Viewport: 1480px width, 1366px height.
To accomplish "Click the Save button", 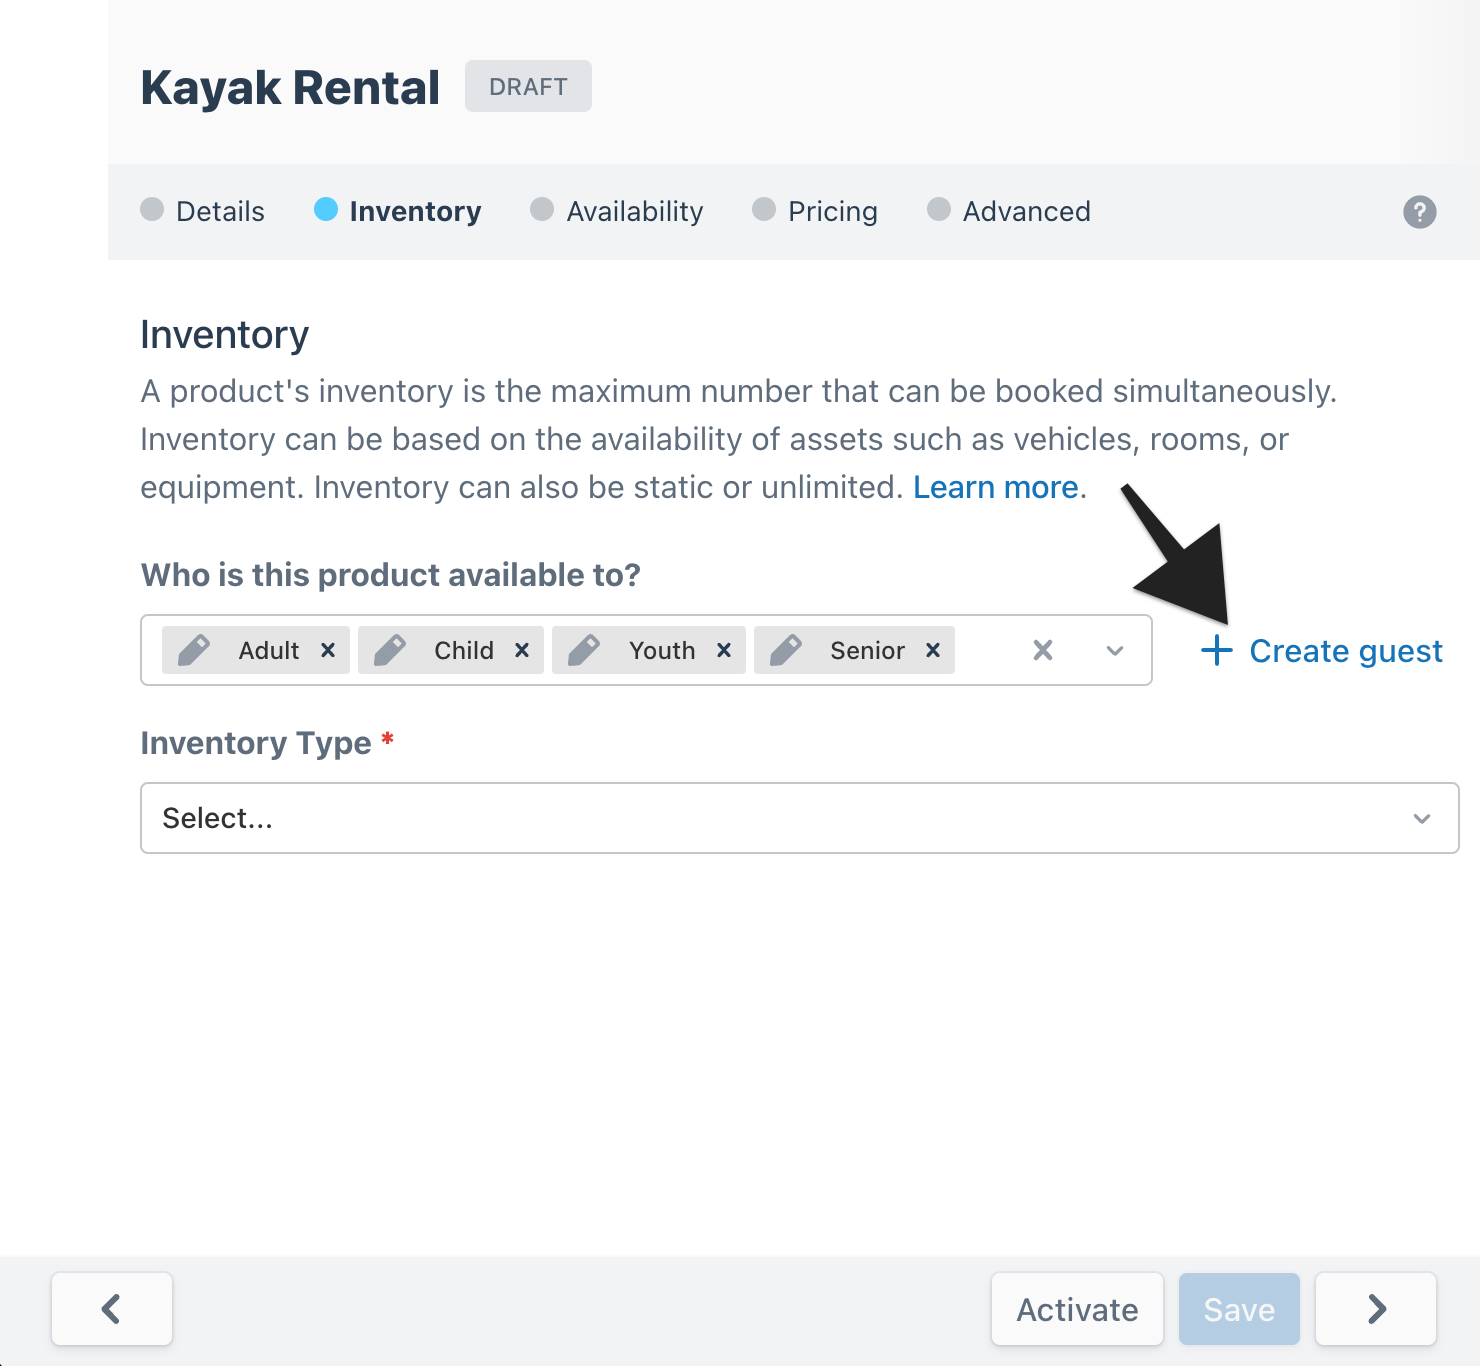I will (x=1240, y=1309).
